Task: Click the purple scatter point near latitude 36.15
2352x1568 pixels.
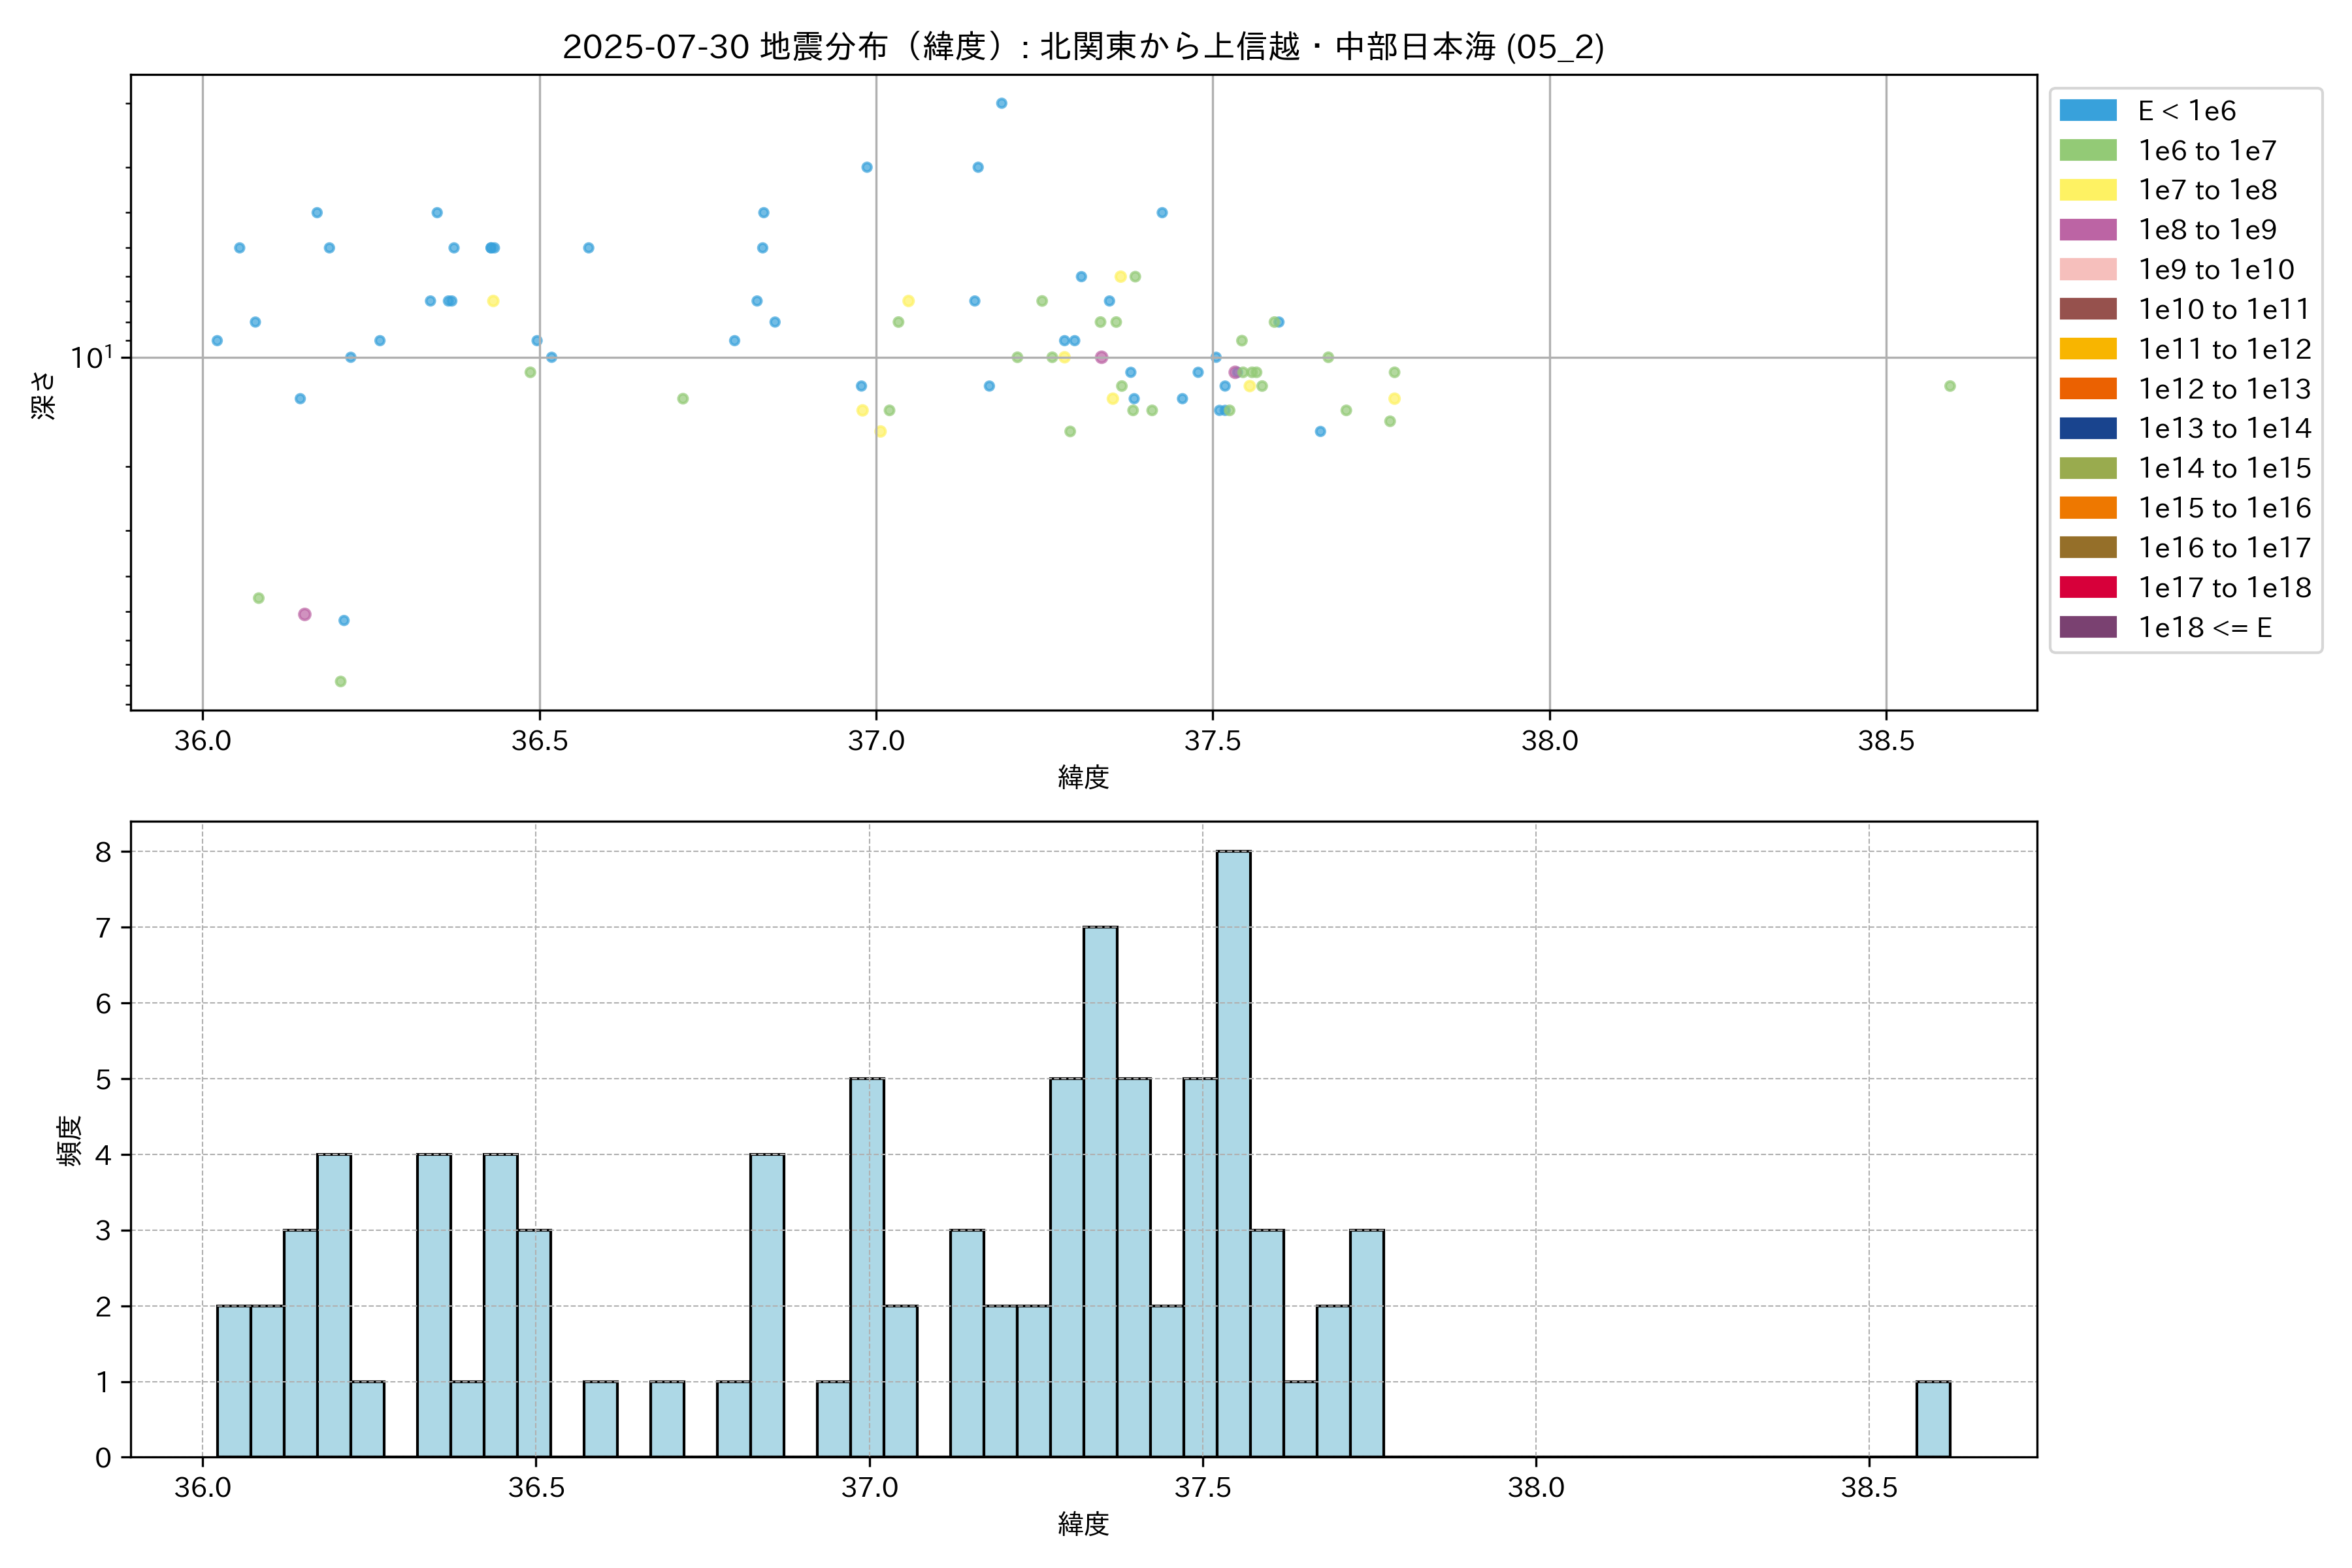Action: [x=304, y=614]
